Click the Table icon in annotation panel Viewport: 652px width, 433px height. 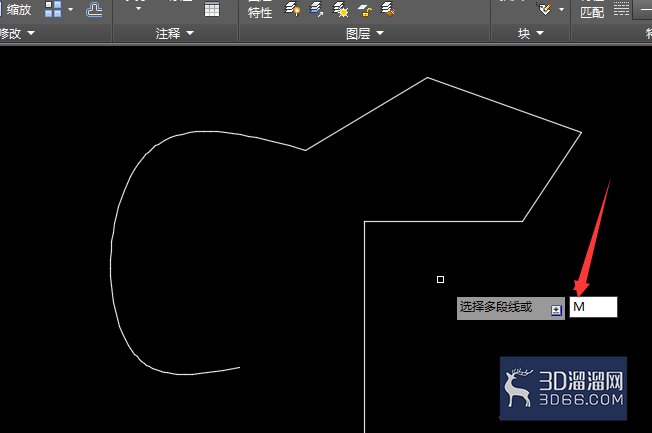tap(212, 9)
